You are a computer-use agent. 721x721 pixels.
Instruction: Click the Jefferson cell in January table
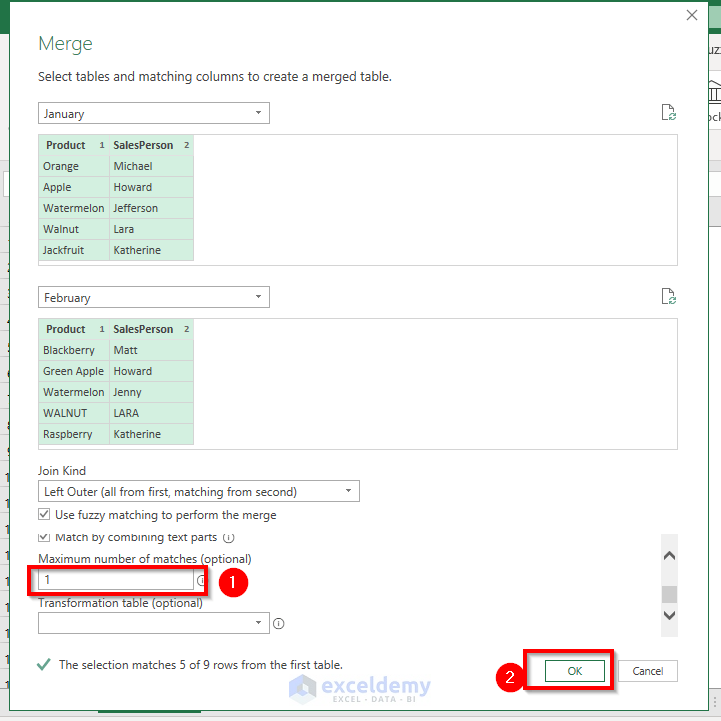pos(151,208)
